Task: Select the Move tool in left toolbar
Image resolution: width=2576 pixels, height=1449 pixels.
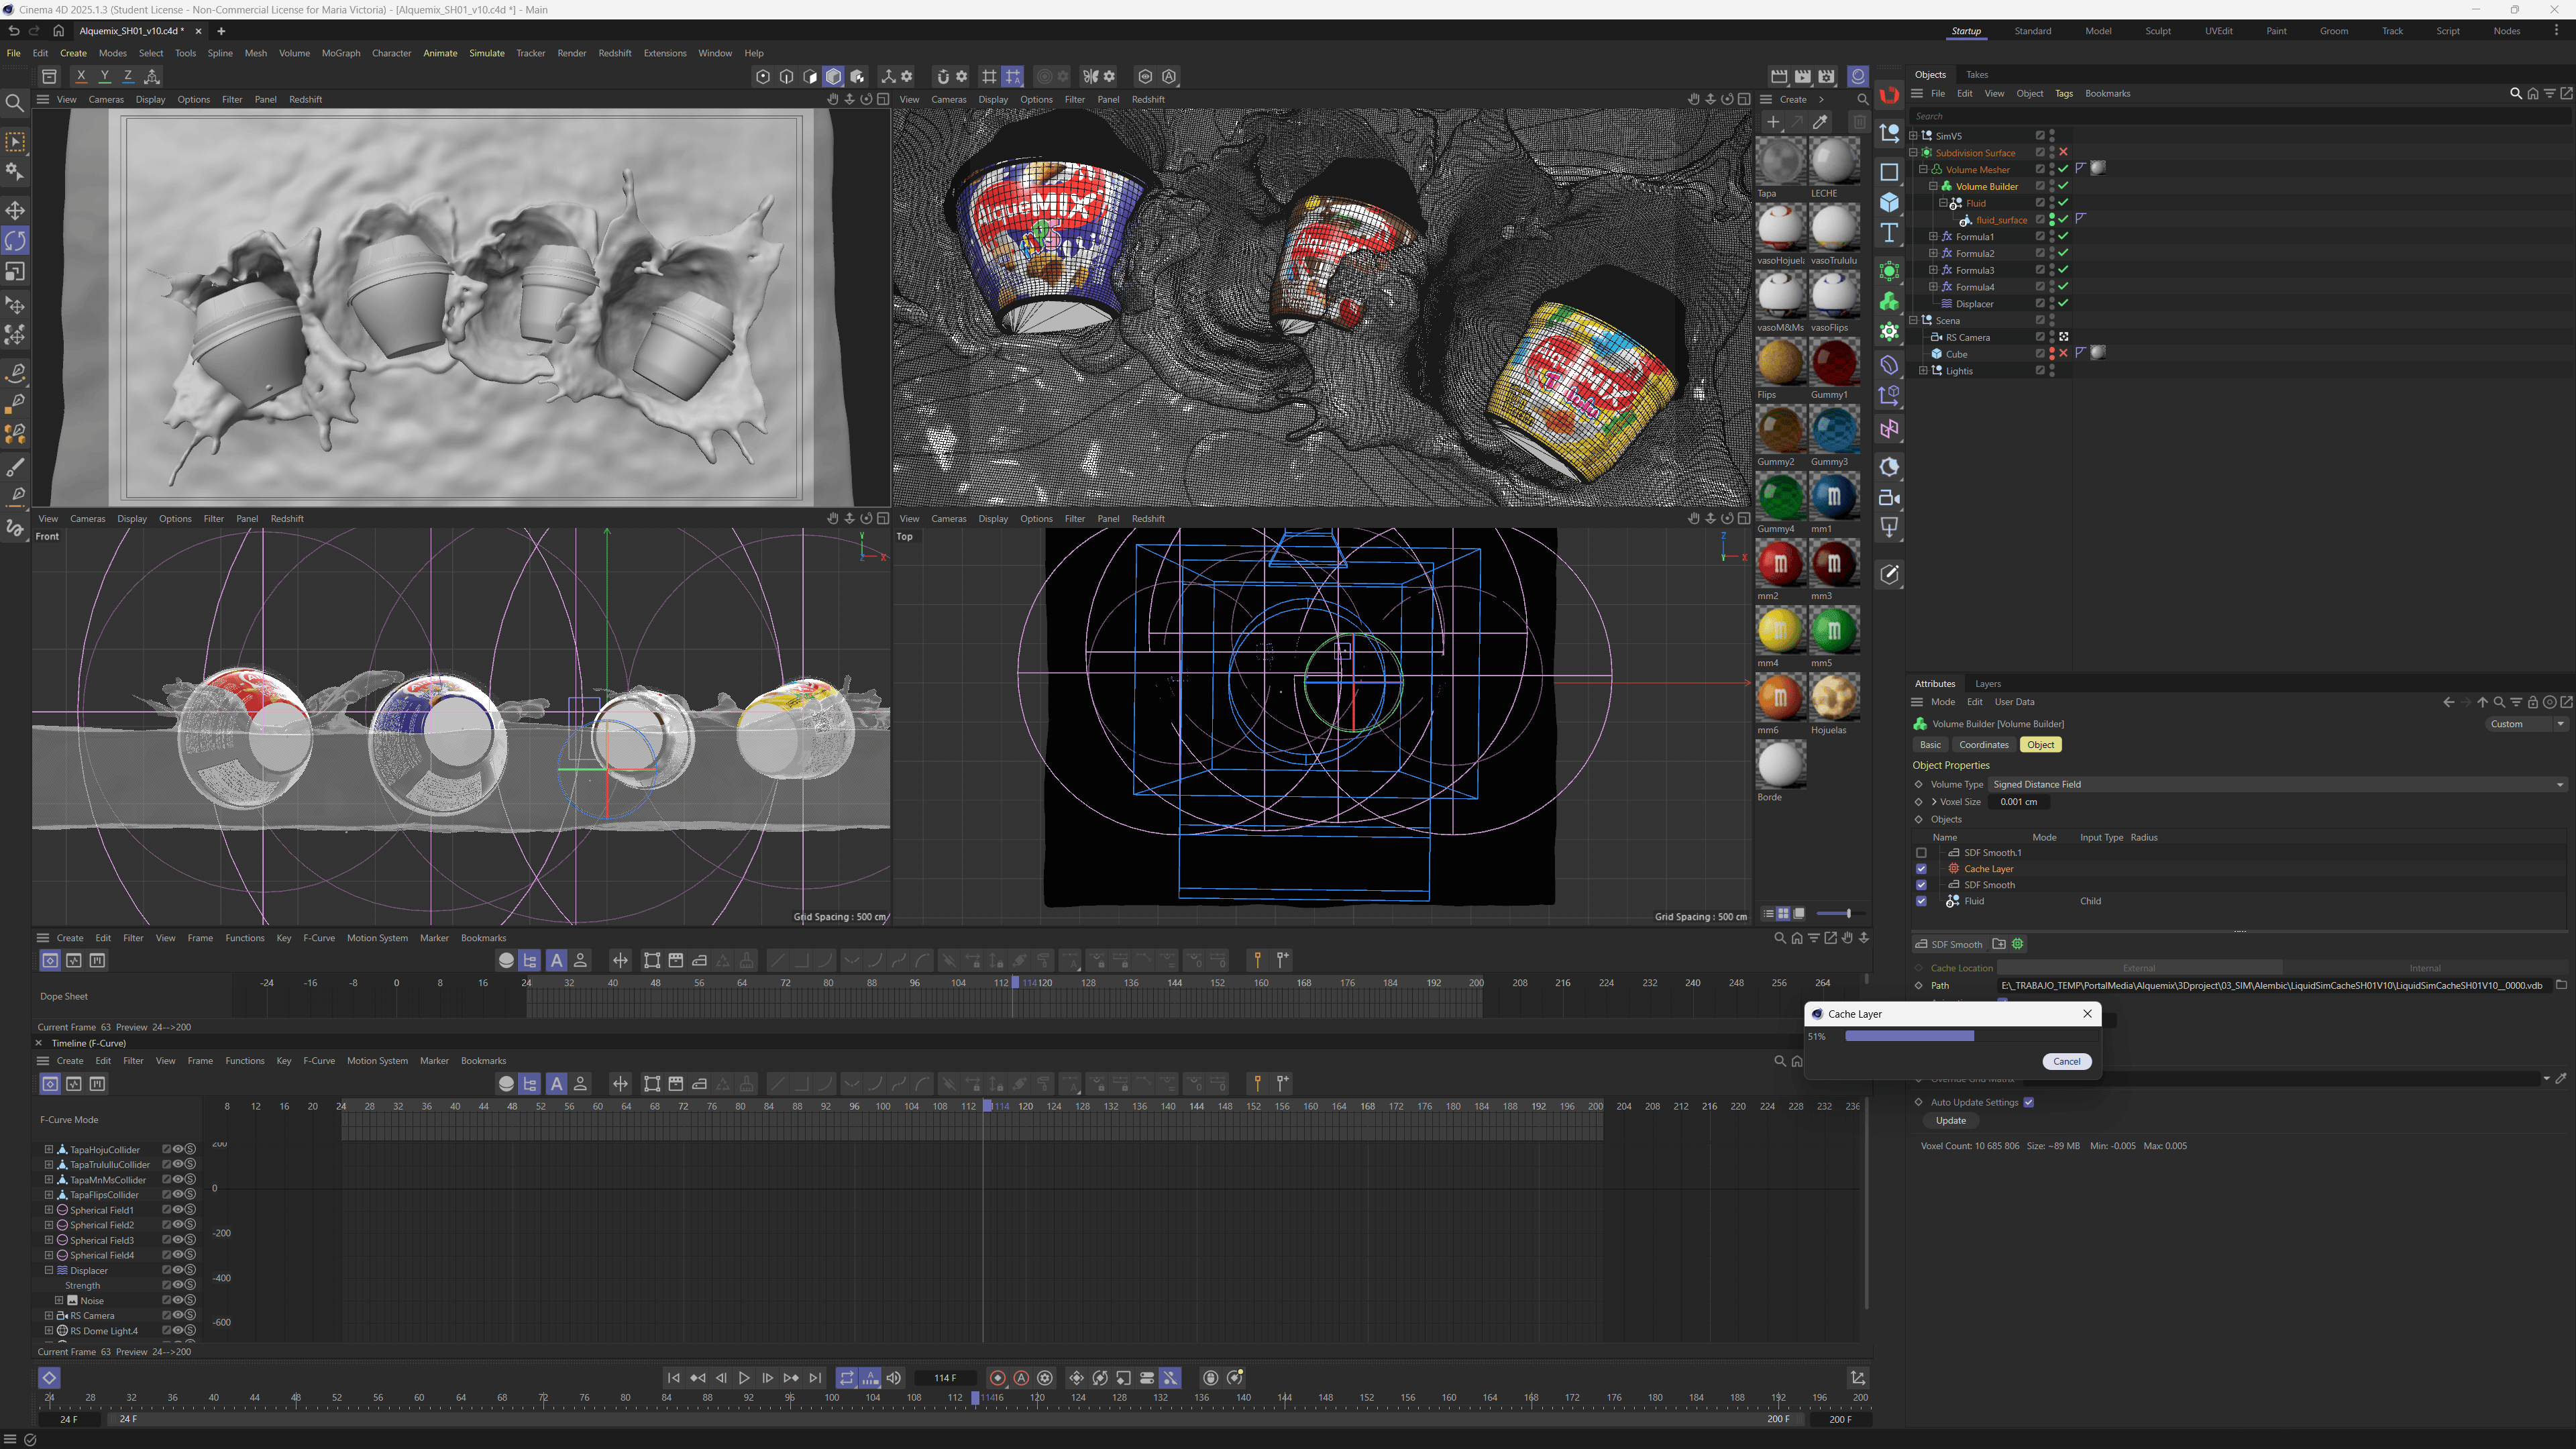Action: coord(15,210)
